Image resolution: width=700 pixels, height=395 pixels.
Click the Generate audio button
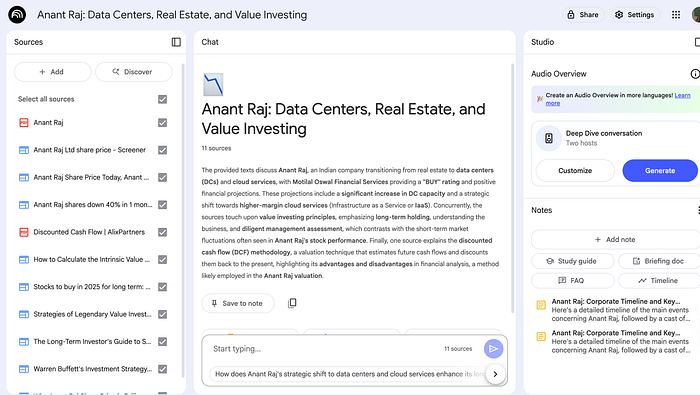(x=660, y=170)
